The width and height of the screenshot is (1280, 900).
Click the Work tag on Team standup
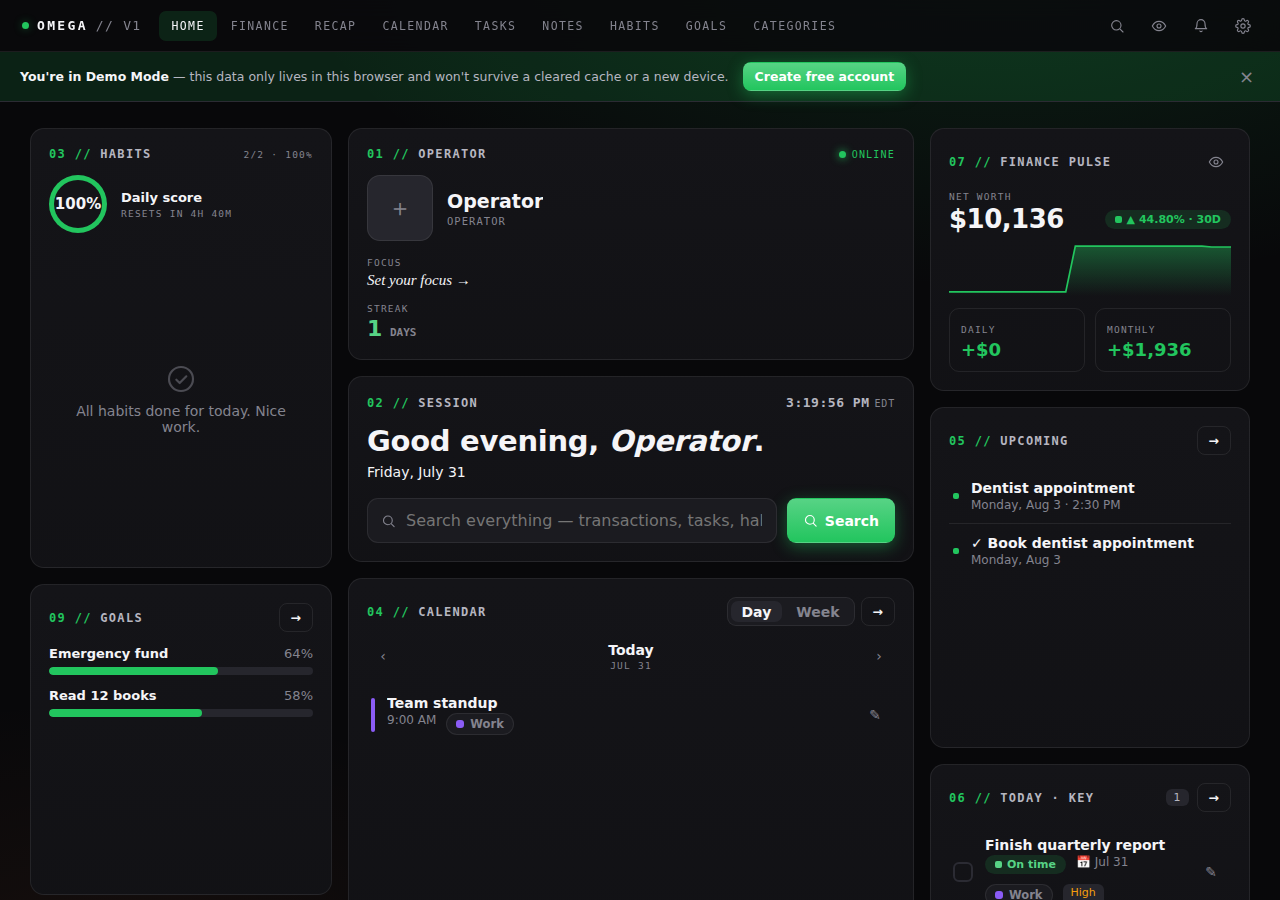click(x=480, y=724)
